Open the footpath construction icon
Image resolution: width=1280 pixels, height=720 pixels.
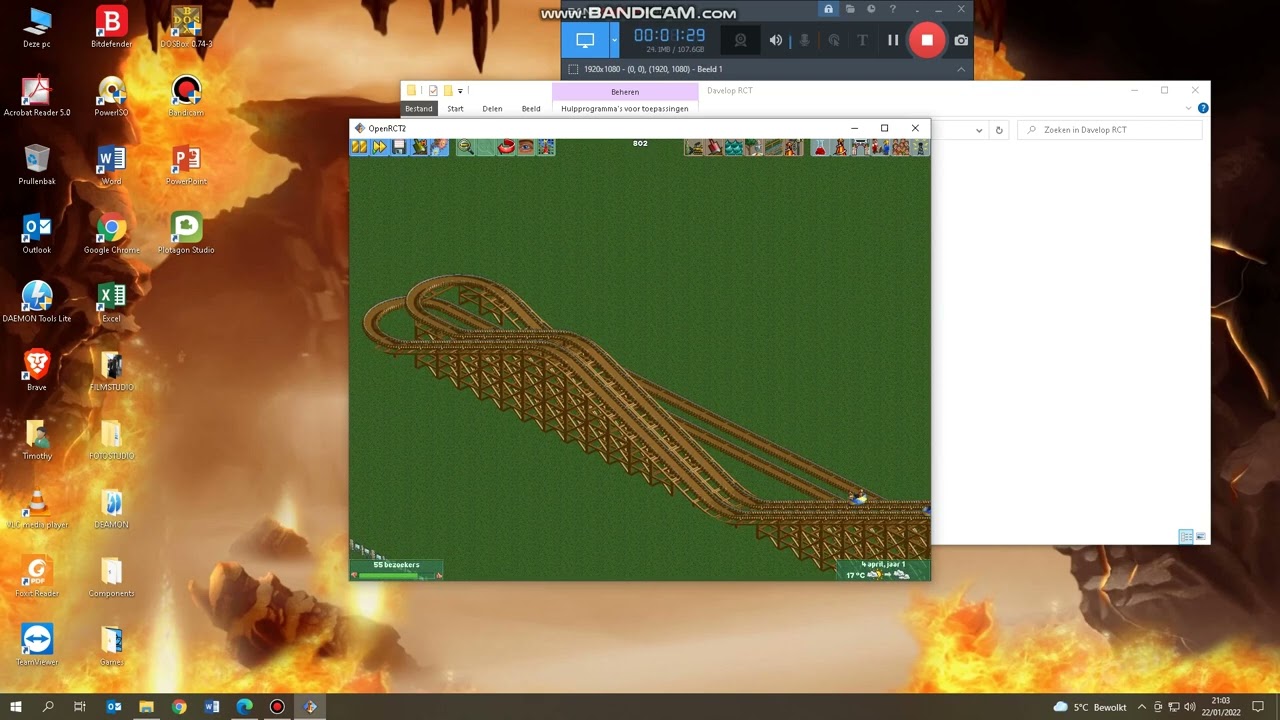(774, 147)
